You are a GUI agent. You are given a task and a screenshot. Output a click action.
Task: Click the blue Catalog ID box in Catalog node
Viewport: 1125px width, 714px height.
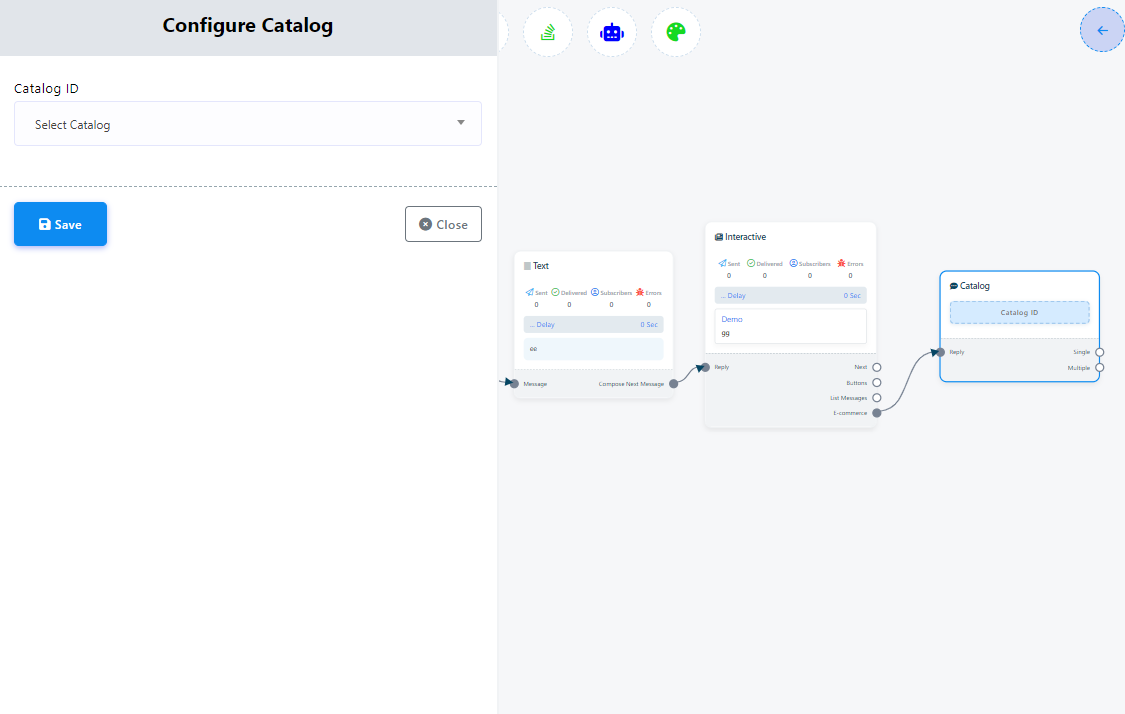(1019, 312)
